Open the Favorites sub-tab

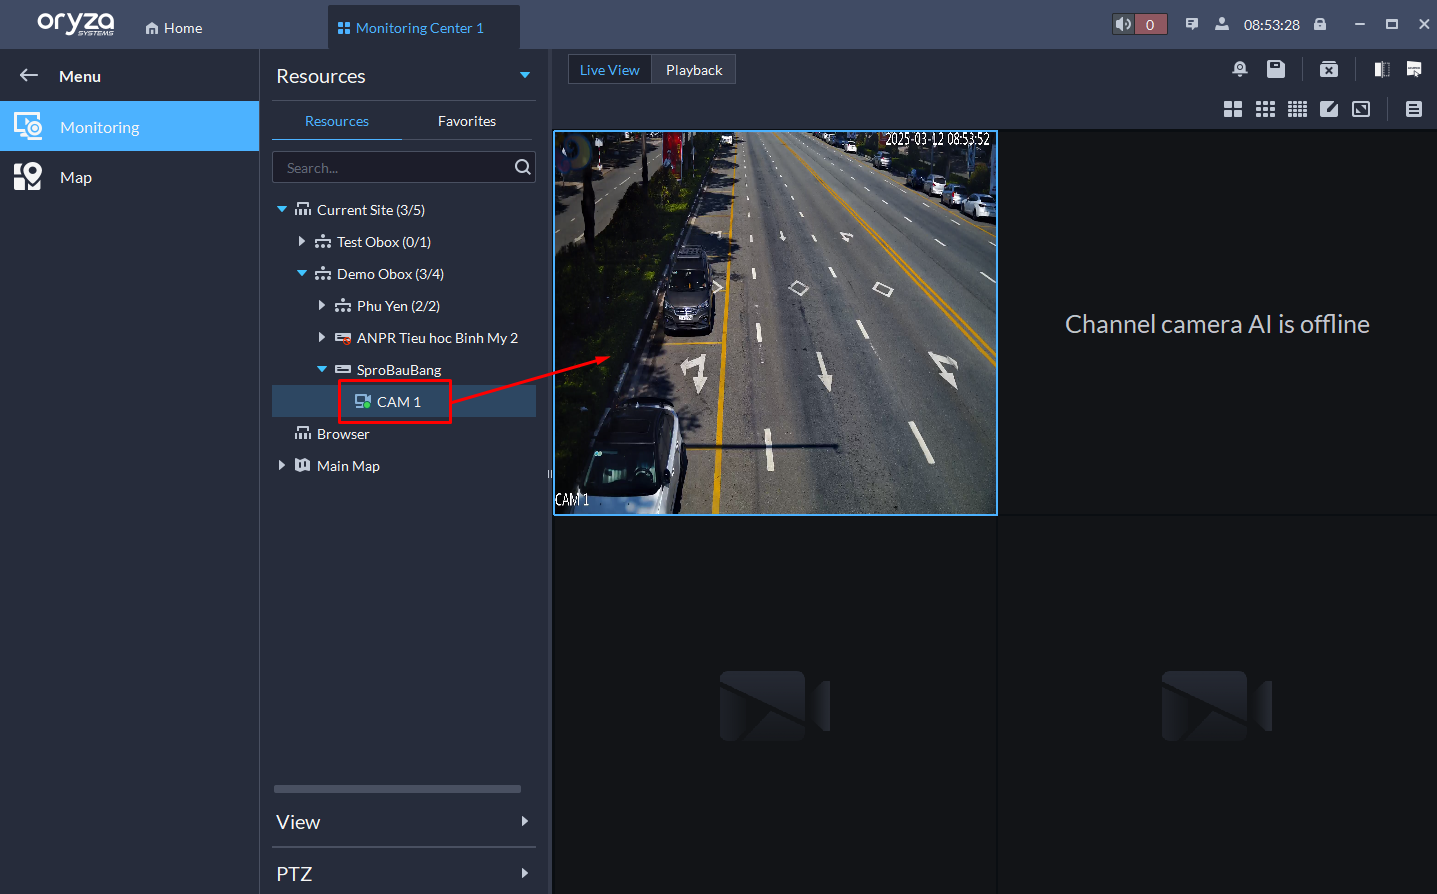point(467,121)
